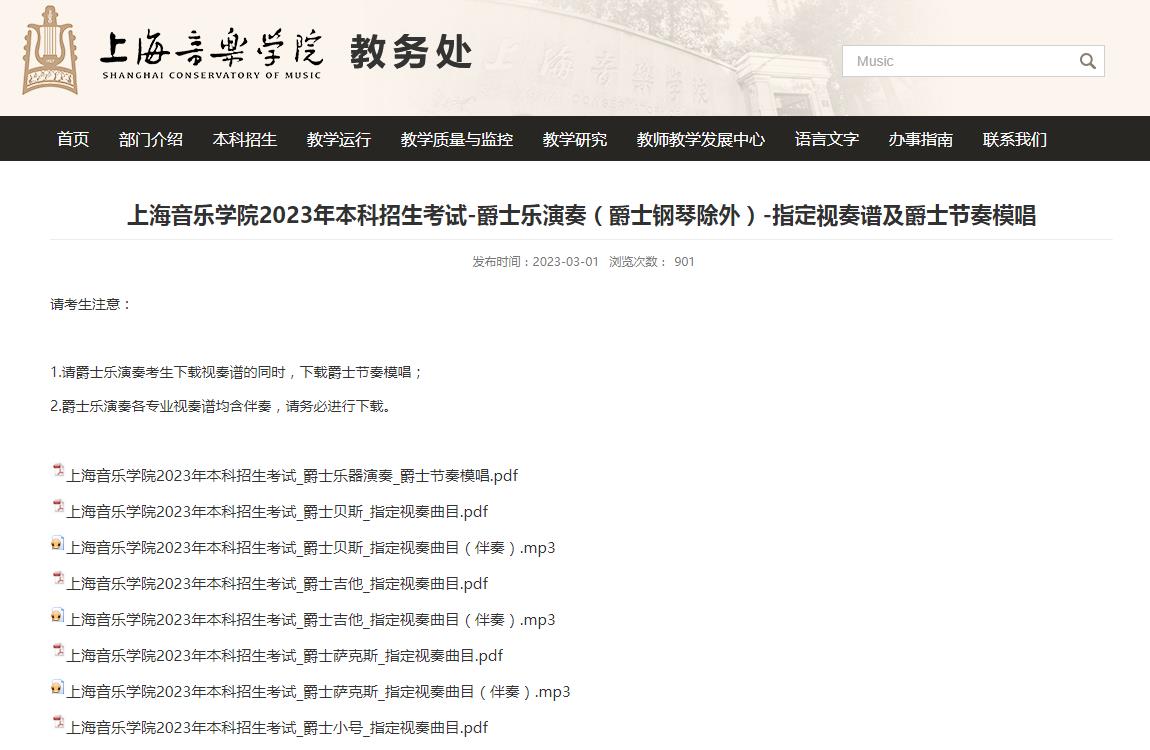Image resolution: width=1150 pixels, height=750 pixels.
Task: Download 爵士吉他_指定视奏曲目（伴奏）.mp3 link
Action: (x=311, y=620)
